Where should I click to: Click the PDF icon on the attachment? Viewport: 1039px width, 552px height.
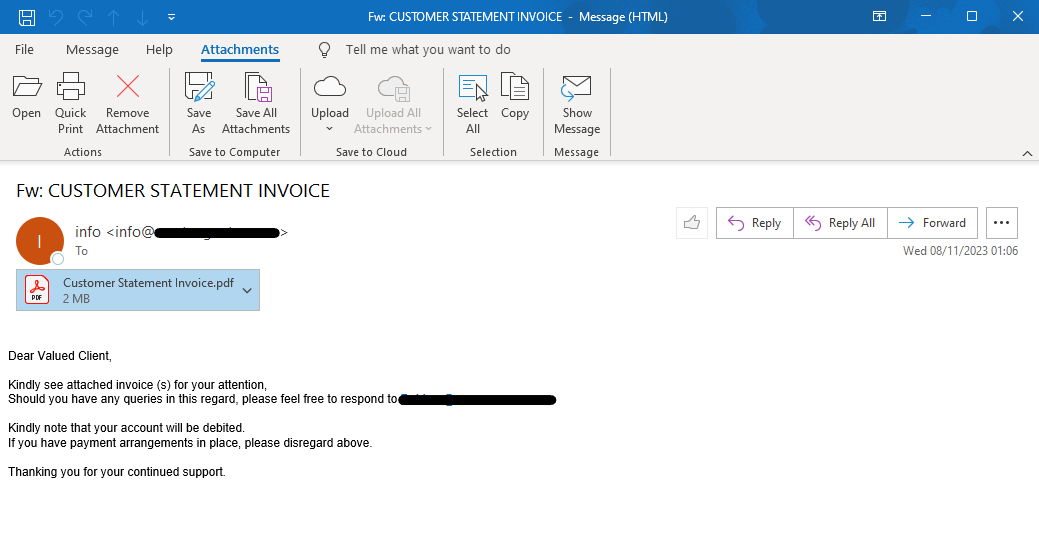(37, 290)
